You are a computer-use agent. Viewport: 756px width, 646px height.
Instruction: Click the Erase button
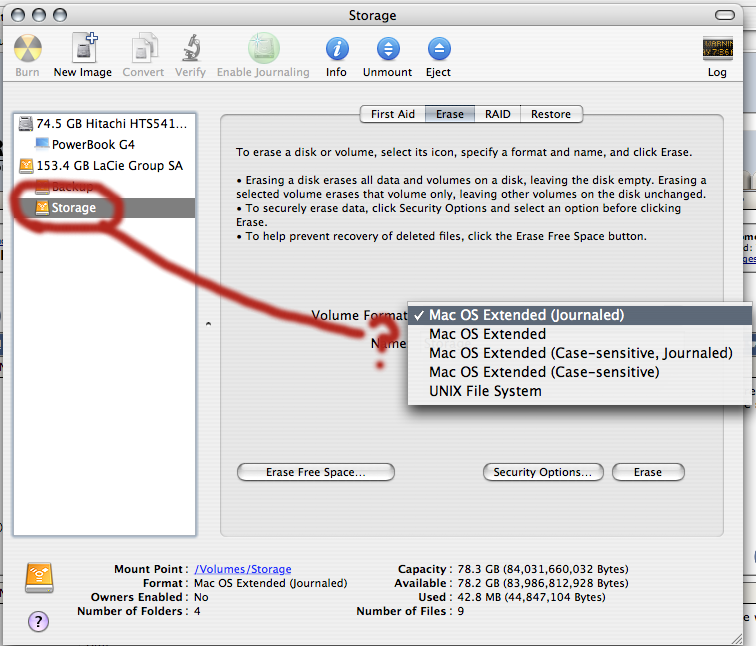(648, 472)
